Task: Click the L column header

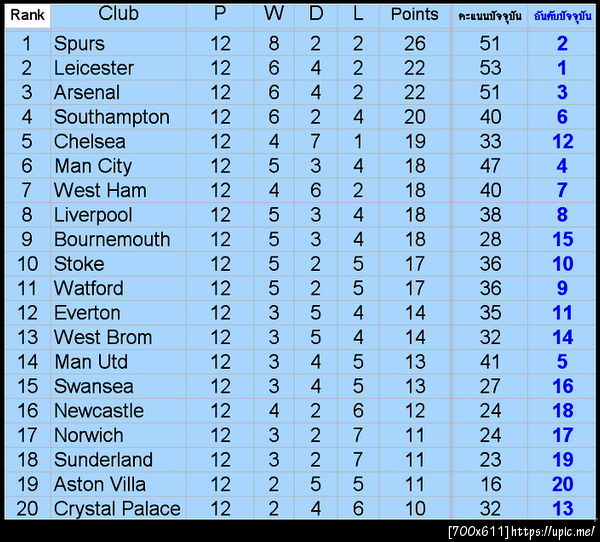Action: click(358, 14)
